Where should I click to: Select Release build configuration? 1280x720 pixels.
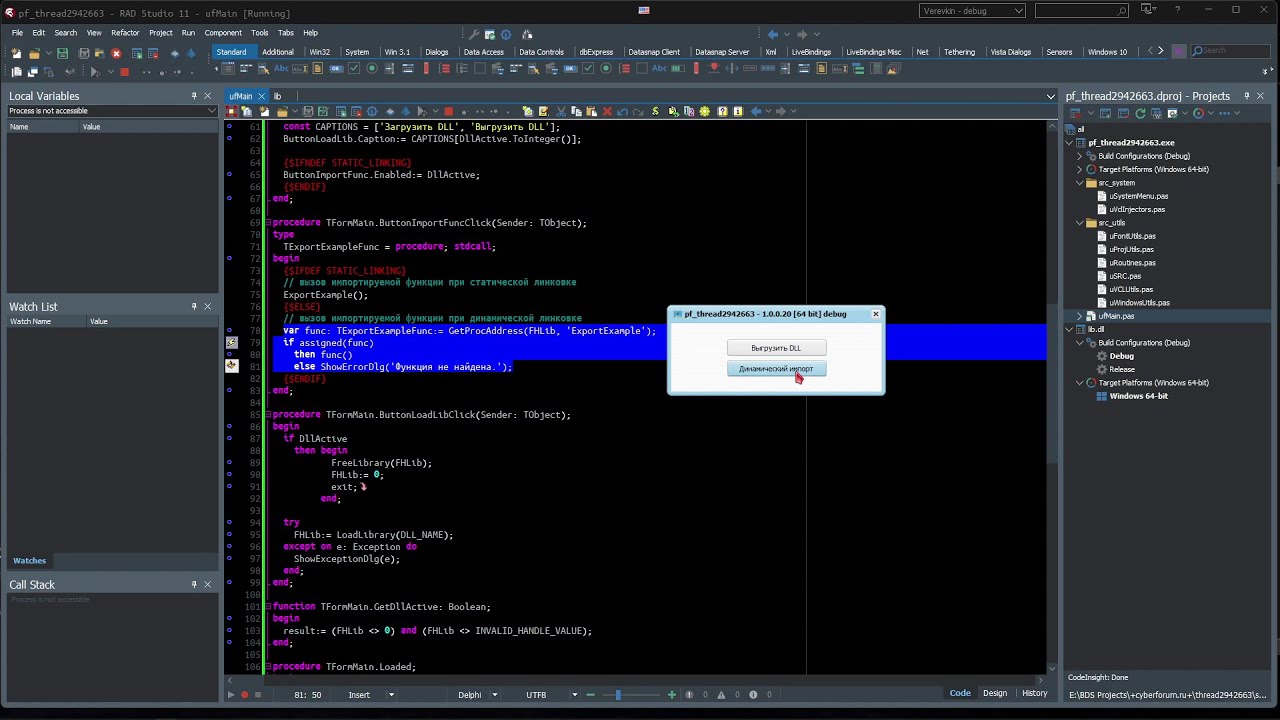[1122, 369]
